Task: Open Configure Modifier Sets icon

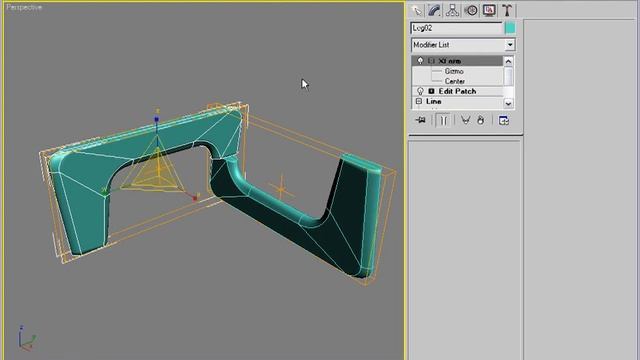Action: coord(504,120)
